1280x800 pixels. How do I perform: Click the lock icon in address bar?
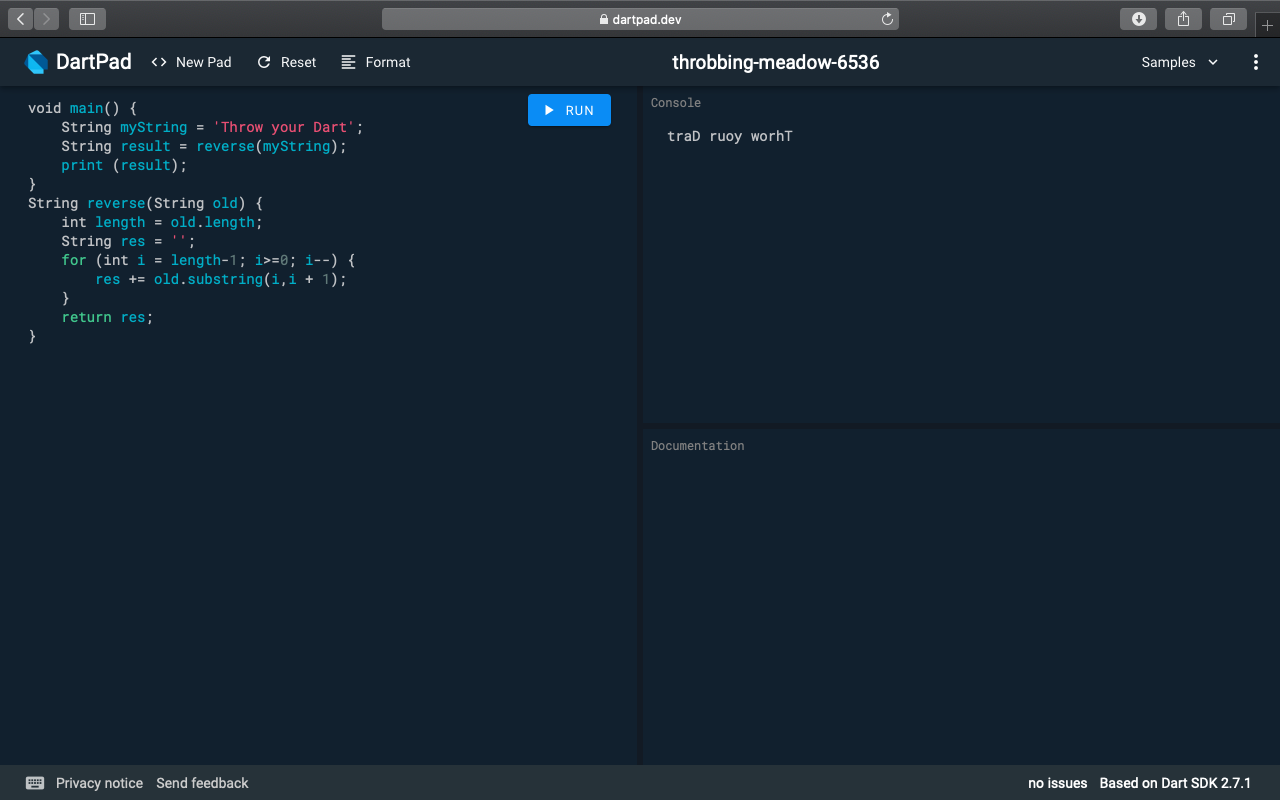[x=603, y=19]
